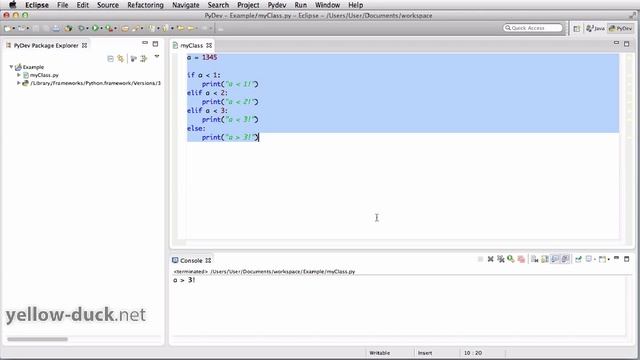Click the Open Perspective icon
The height and width of the screenshot is (360, 640).
click(576, 29)
